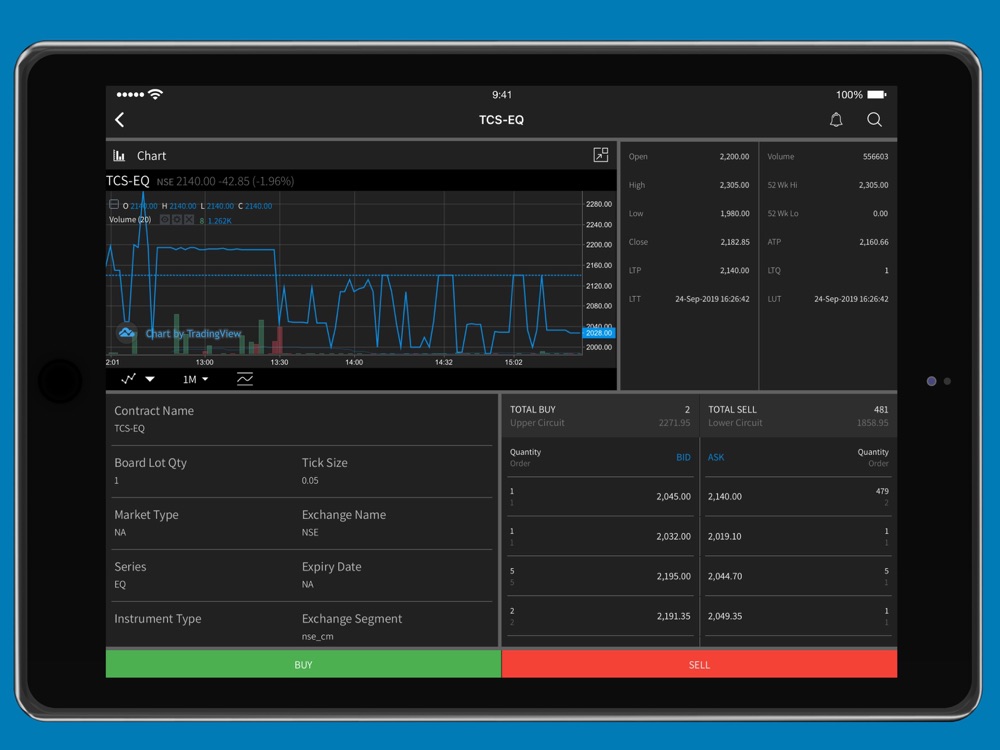Select the Low value 1,980.00
Viewport: 1000px width, 750px height.
(x=735, y=214)
